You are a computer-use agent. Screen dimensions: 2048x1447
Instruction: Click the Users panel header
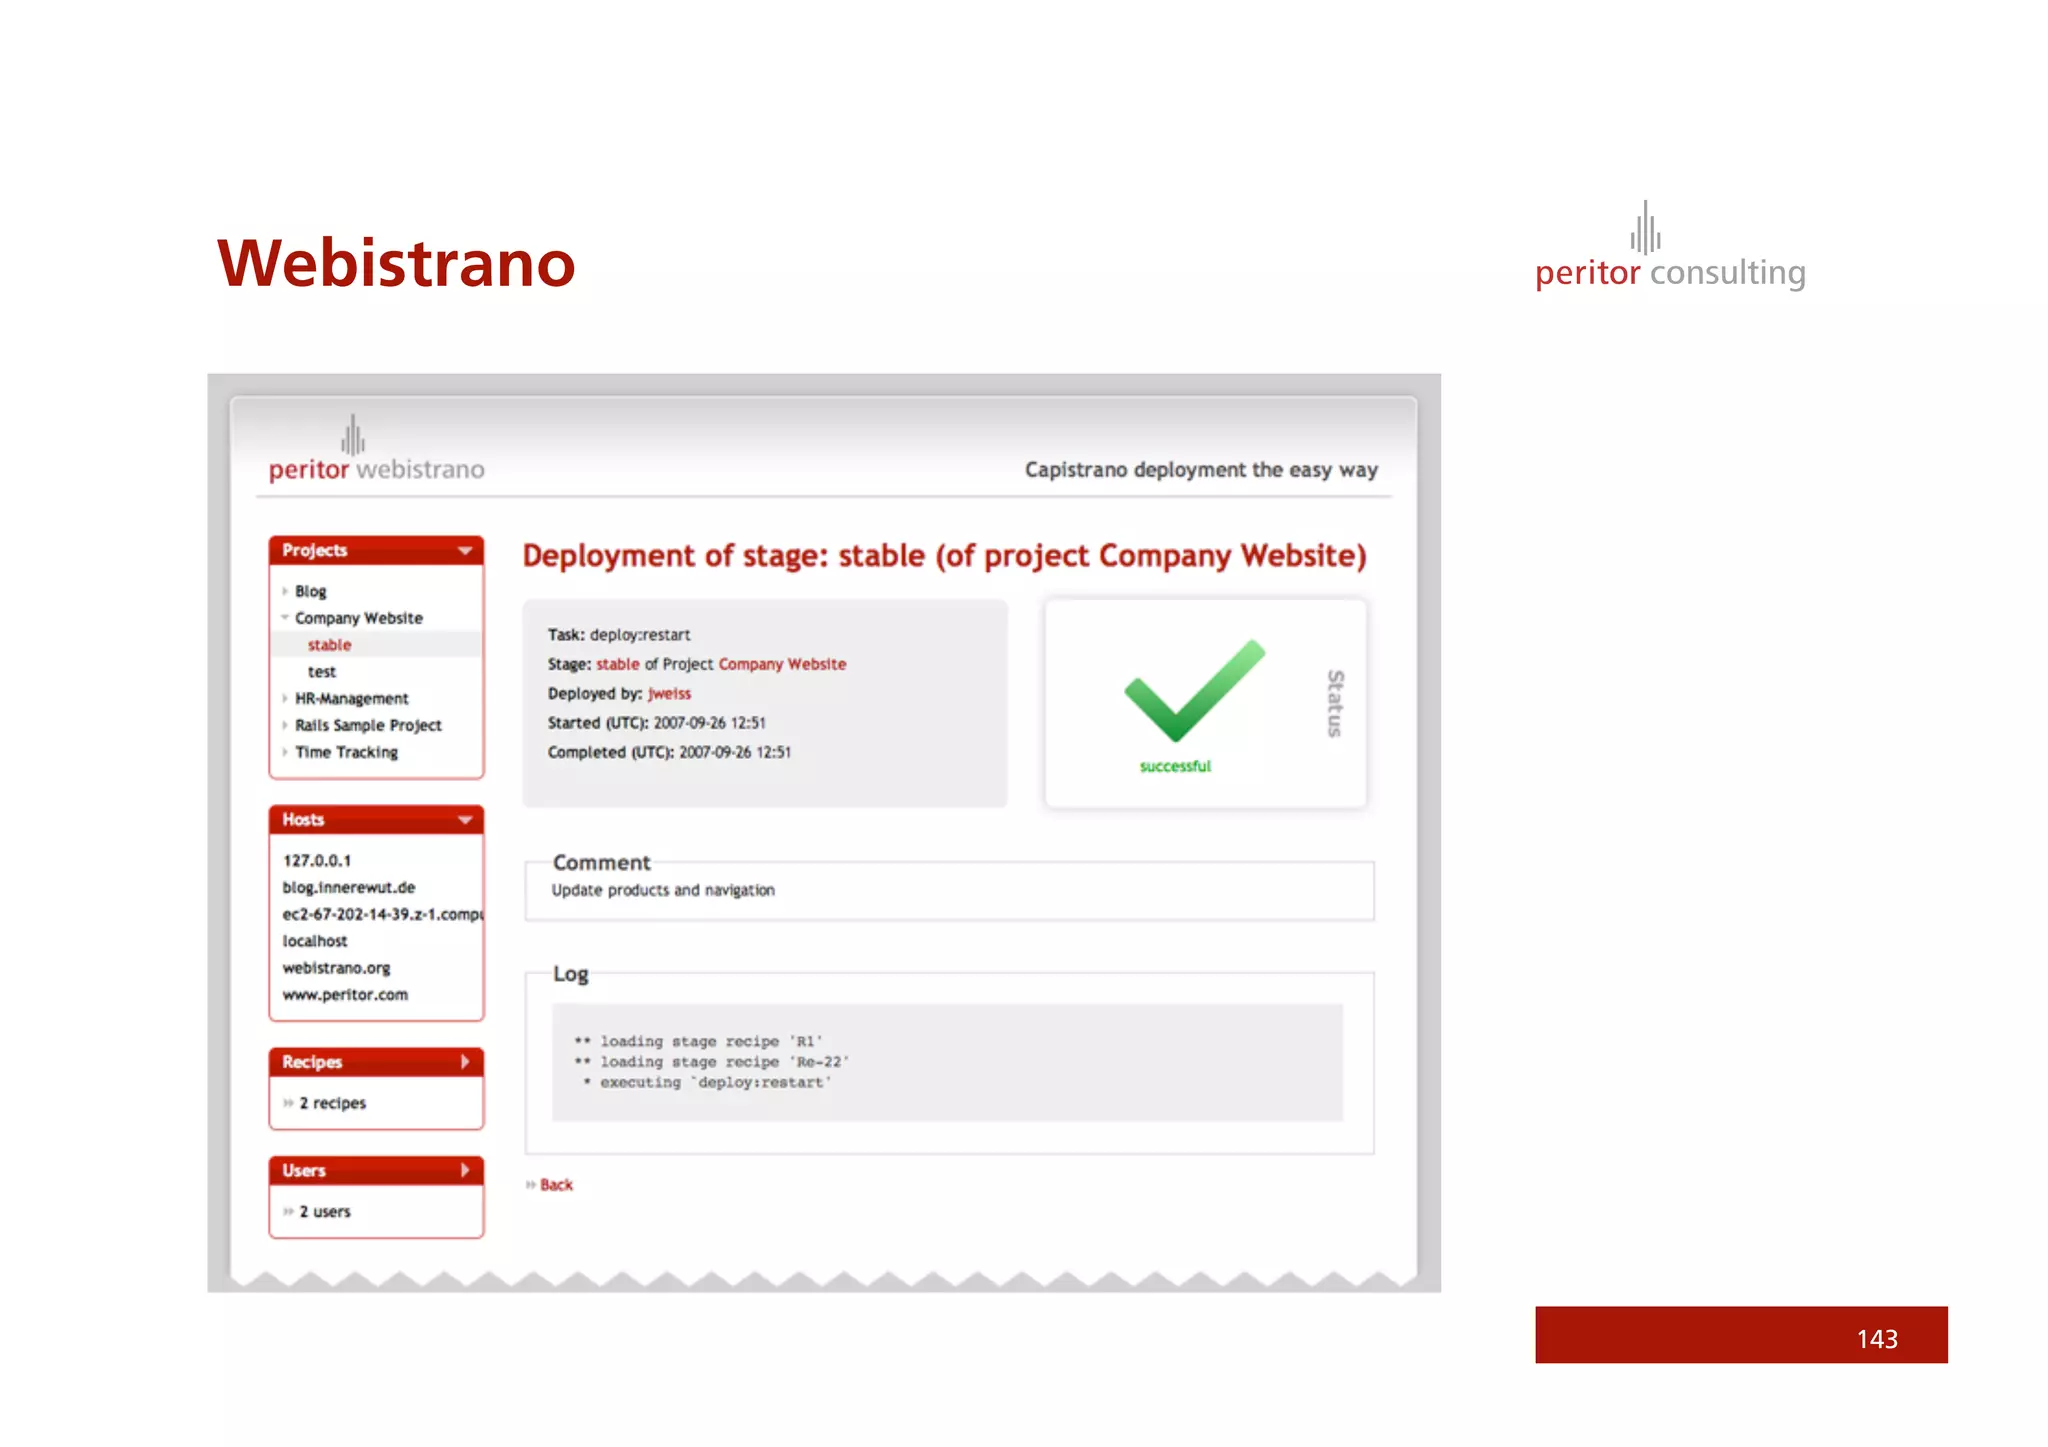coord(376,1170)
